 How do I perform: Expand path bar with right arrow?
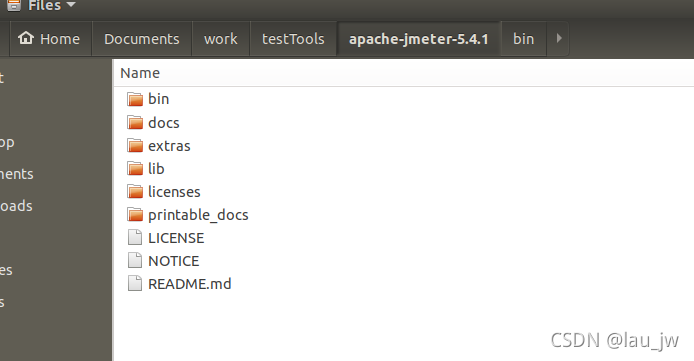coord(559,38)
